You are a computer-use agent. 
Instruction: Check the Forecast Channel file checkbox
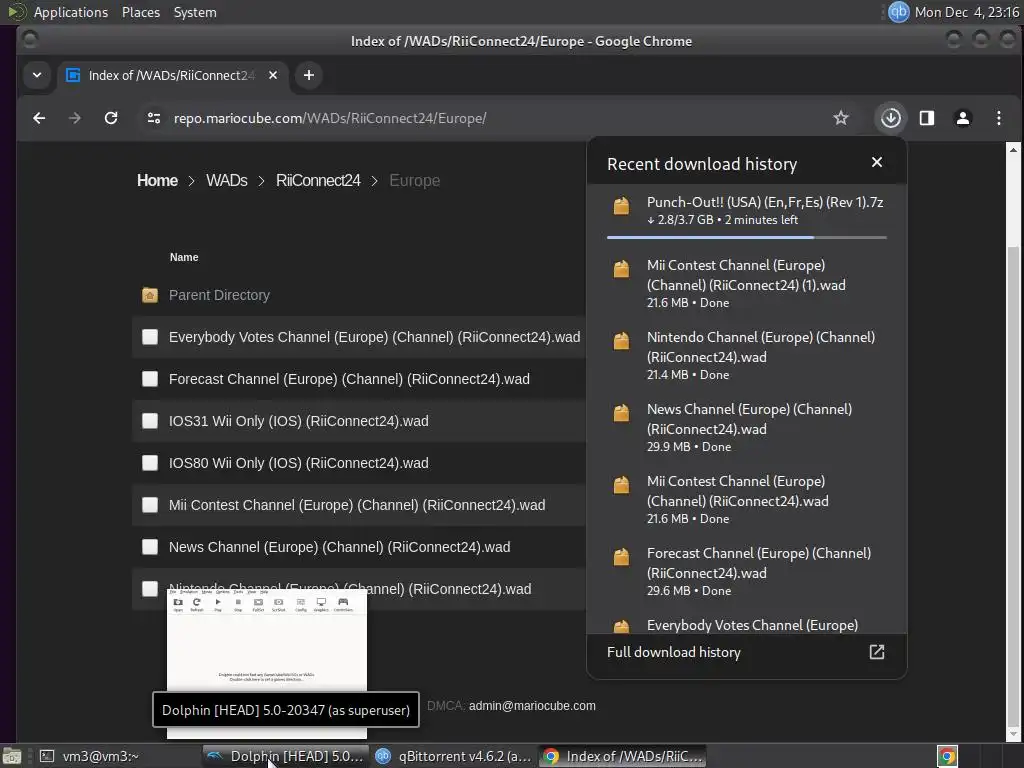[x=150, y=379]
